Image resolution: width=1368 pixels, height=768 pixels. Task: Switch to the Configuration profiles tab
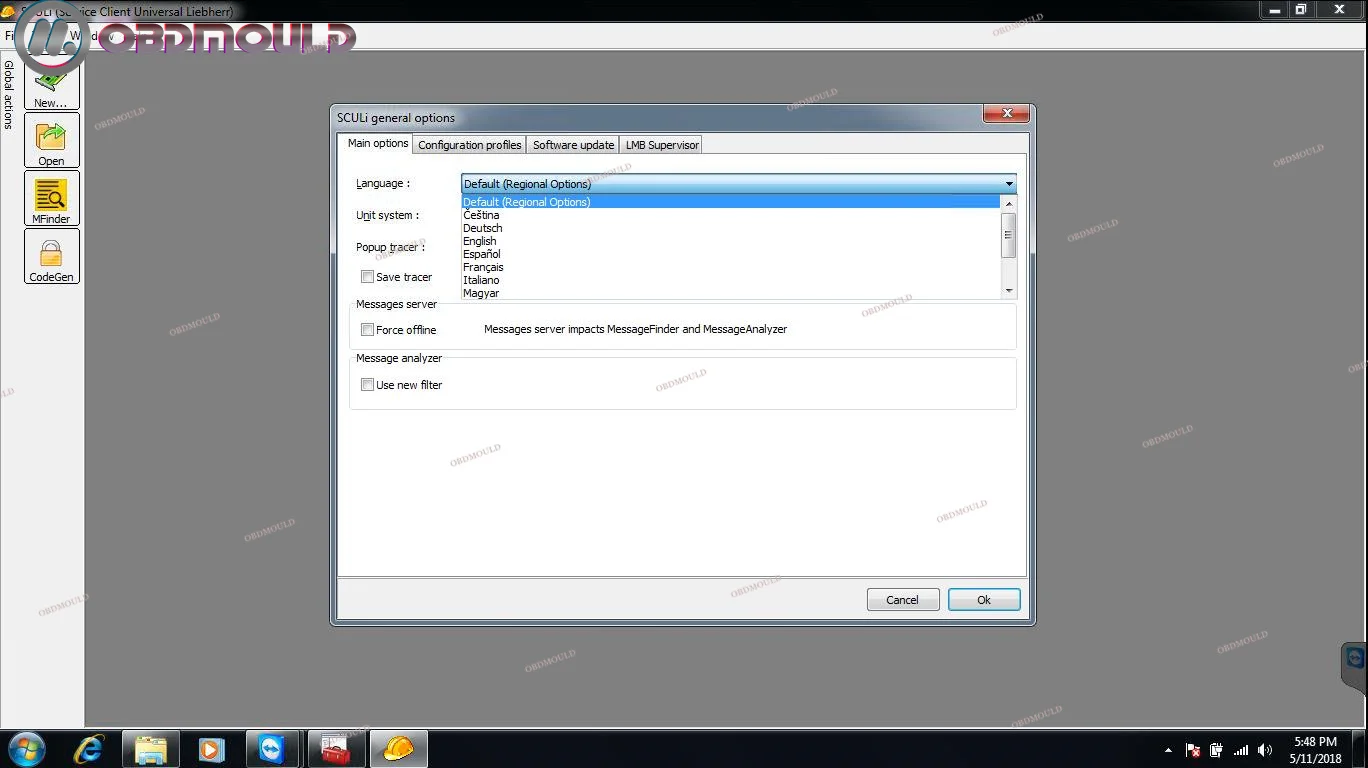point(469,145)
